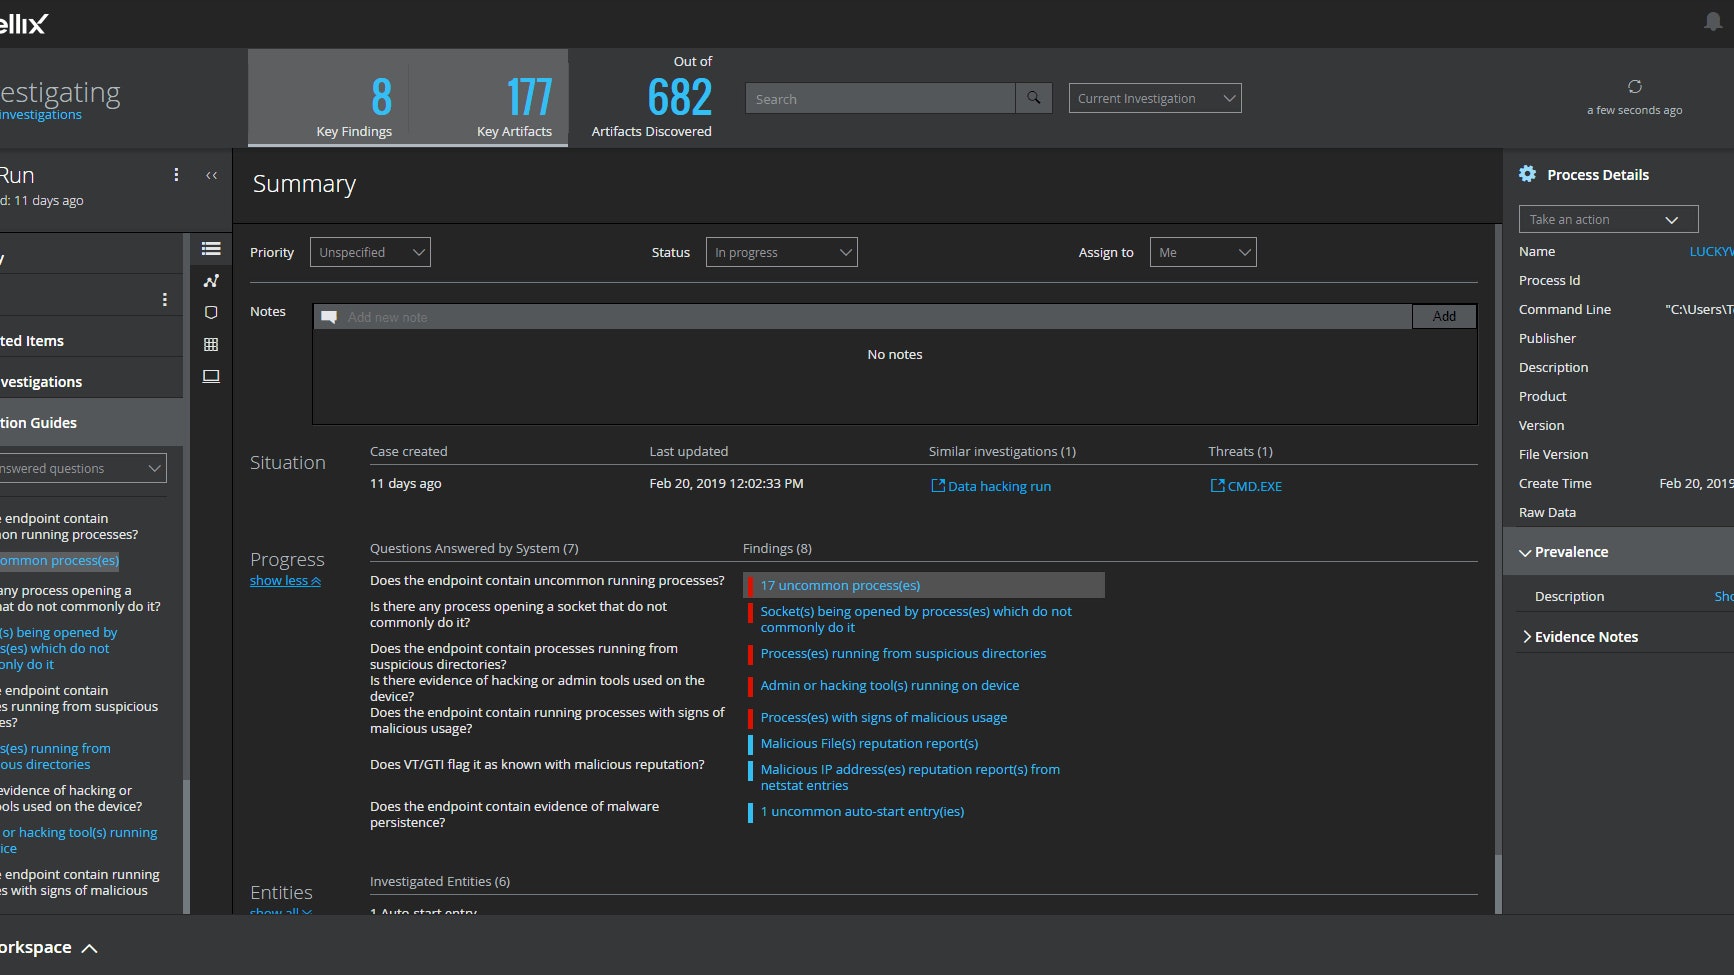Click the refresh icon above 'a few seconds ago'

pos(1634,87)
